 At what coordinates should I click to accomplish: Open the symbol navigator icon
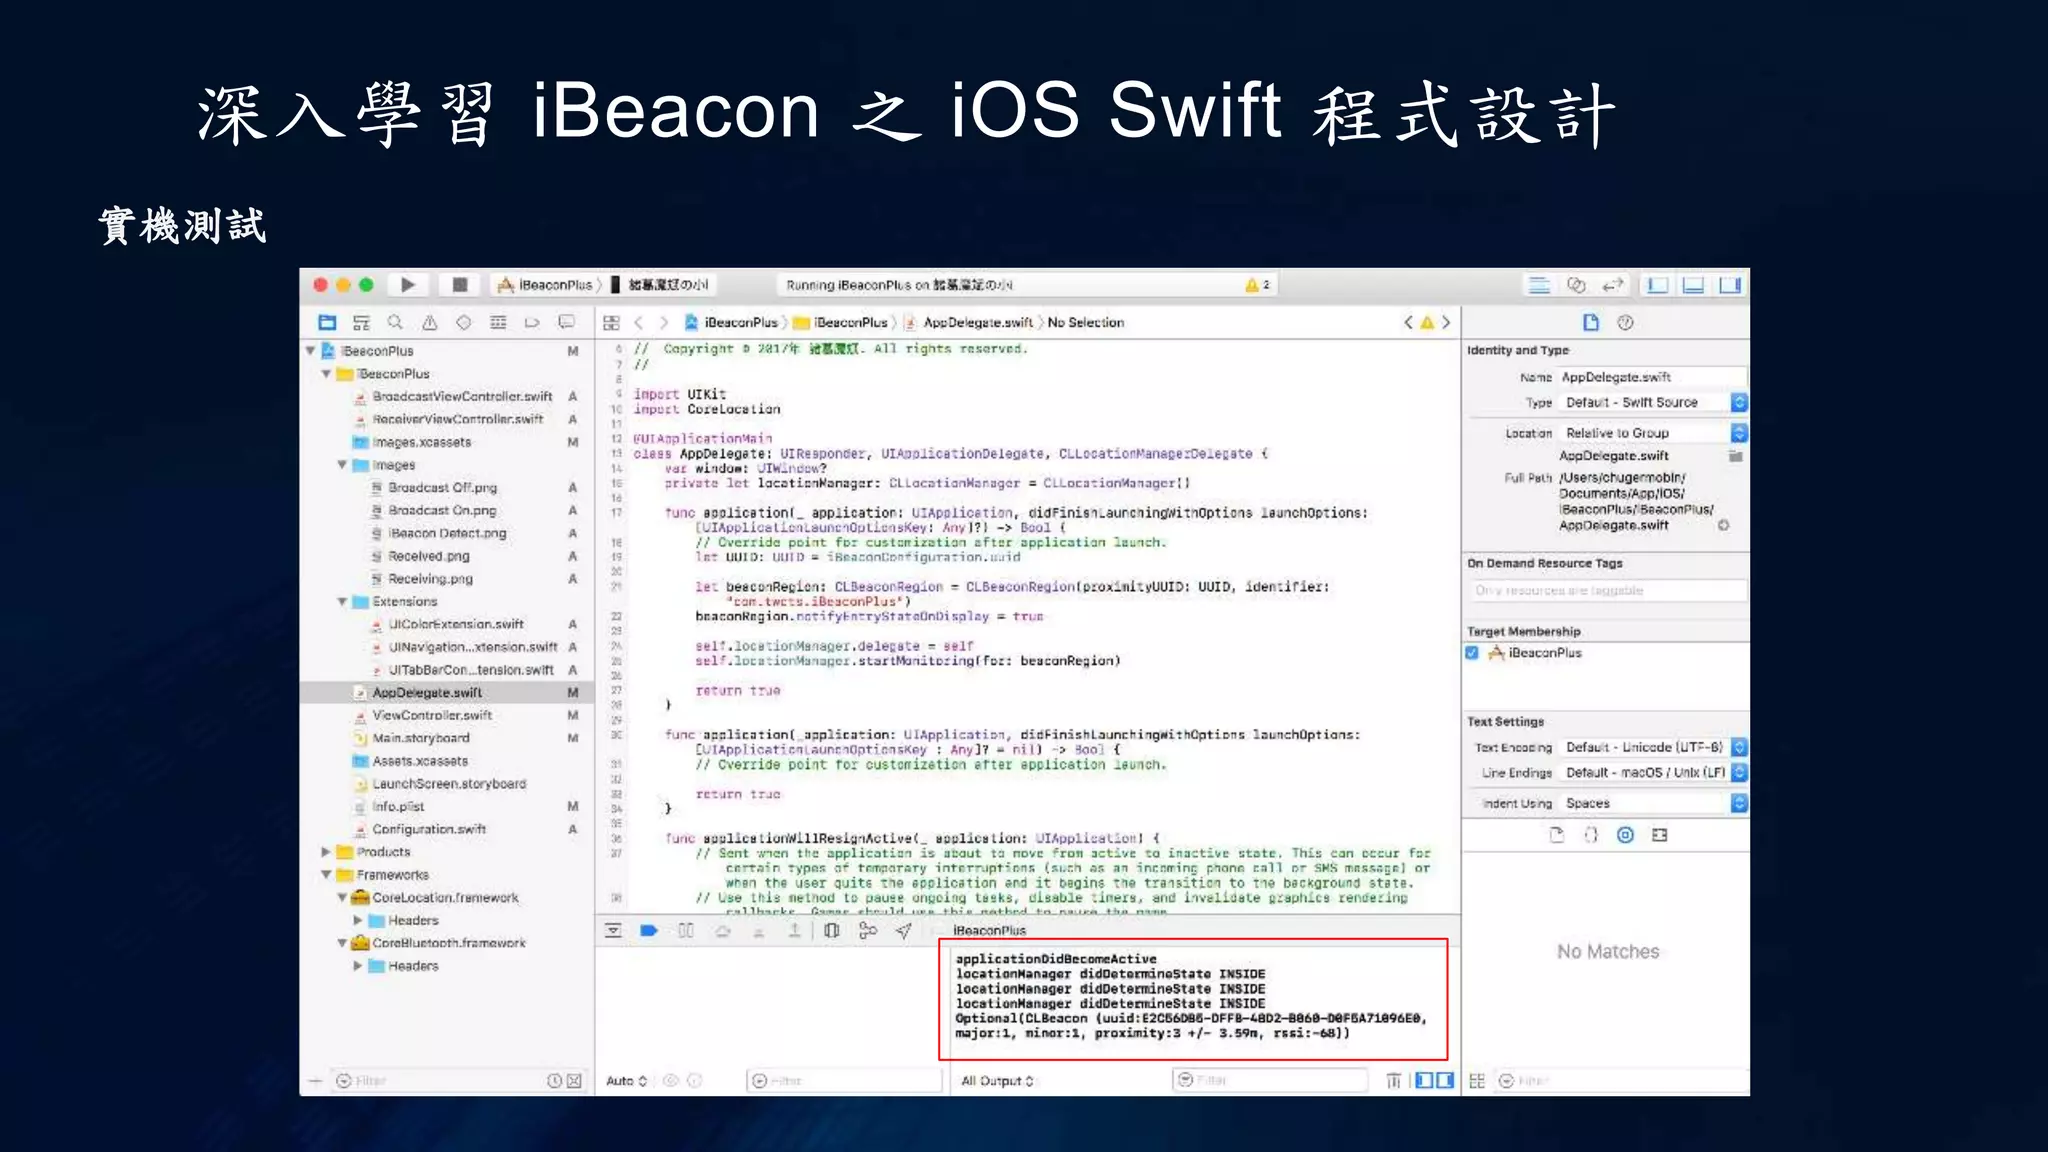coord(361,322)
